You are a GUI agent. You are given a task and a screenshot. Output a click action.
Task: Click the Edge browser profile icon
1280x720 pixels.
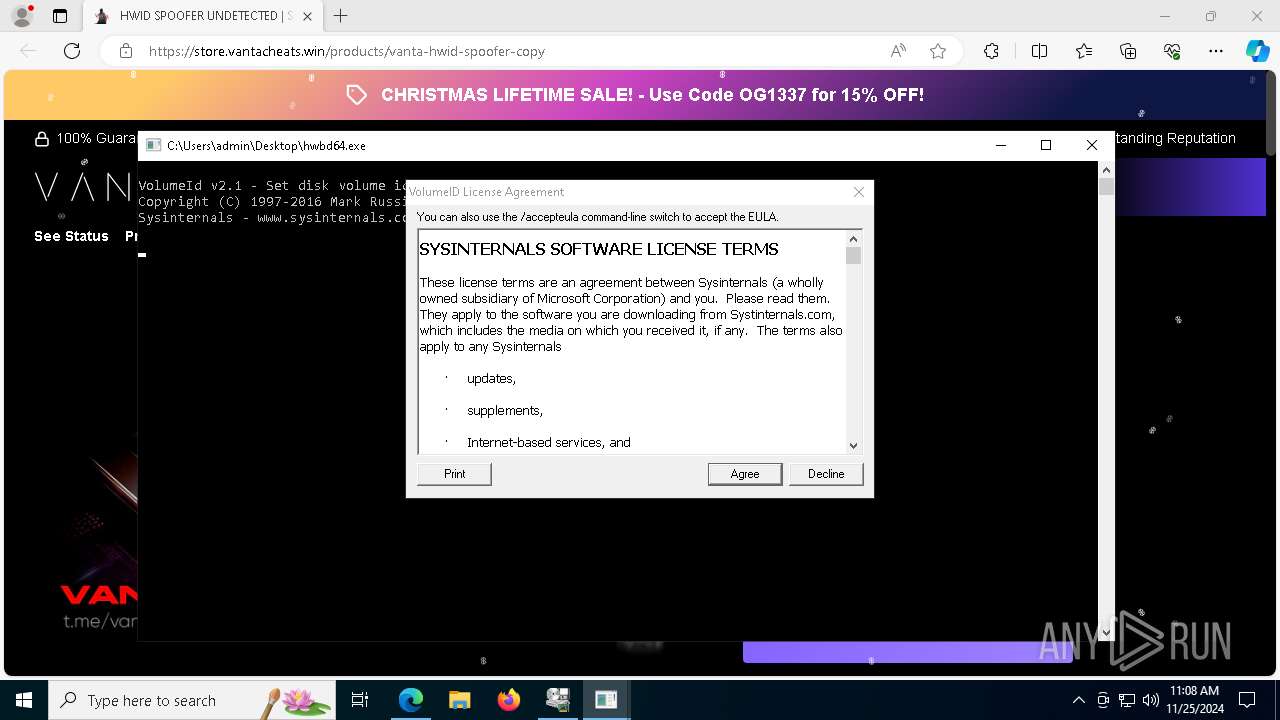(x=22, y=16)
